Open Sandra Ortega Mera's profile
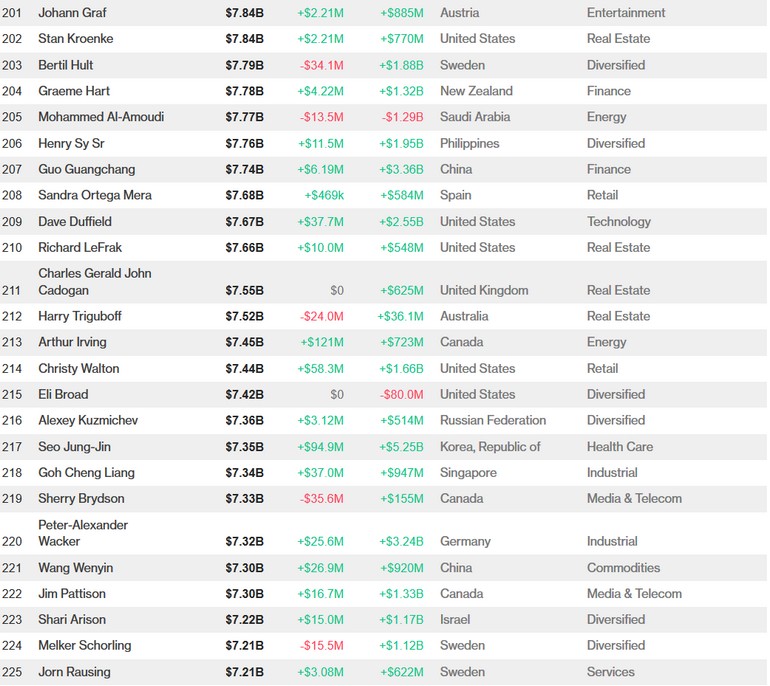Screen dimensions: 770x686 [x=95, y=195]
